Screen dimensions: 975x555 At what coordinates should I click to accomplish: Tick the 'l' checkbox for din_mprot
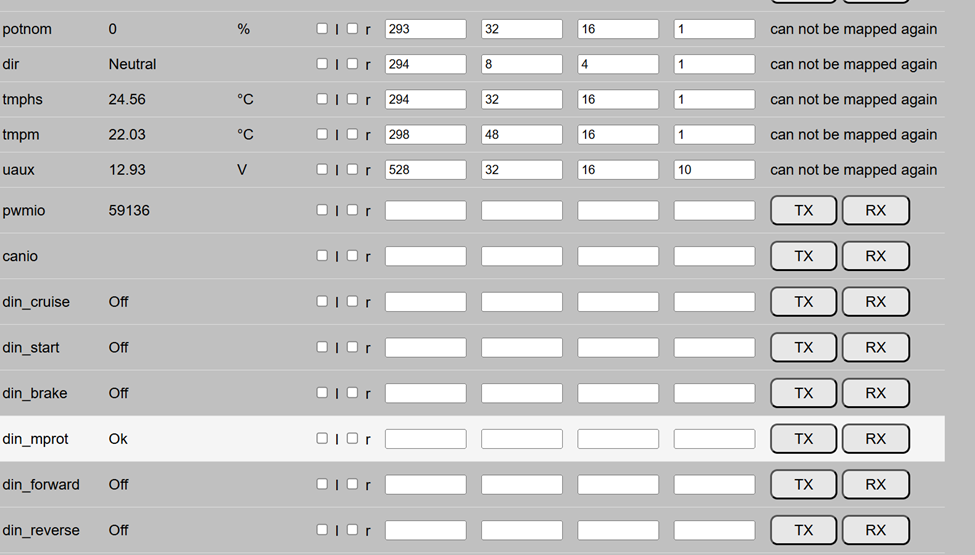tap(322, 438)
